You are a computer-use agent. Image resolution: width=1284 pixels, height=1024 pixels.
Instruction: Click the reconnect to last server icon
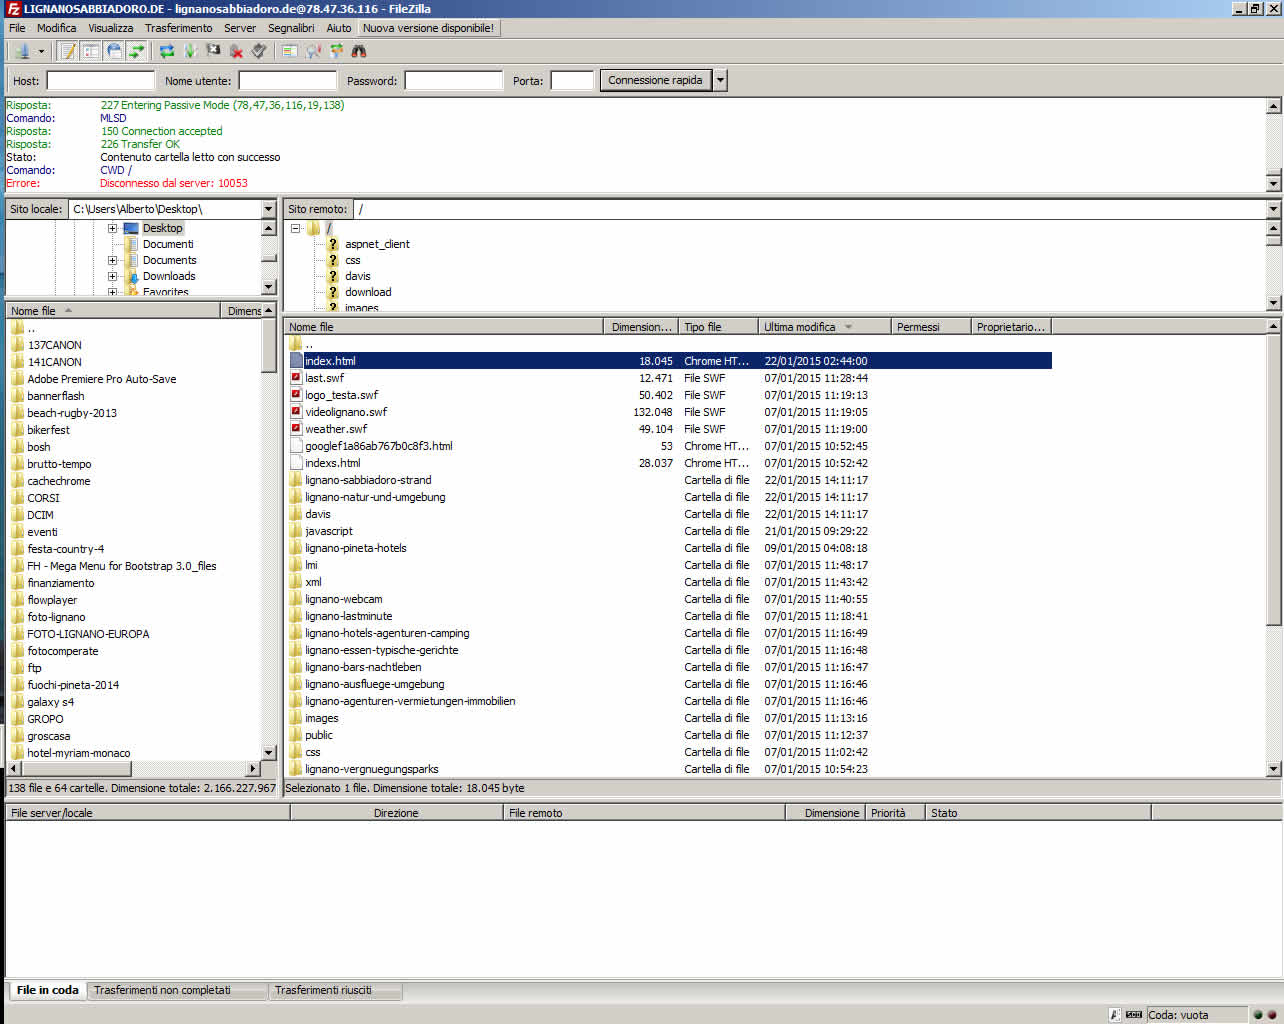point(259,51)
